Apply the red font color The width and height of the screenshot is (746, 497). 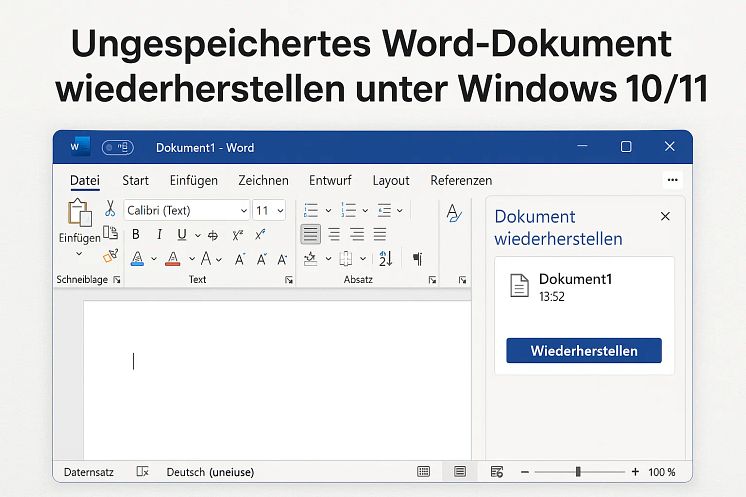coord(173,259)
